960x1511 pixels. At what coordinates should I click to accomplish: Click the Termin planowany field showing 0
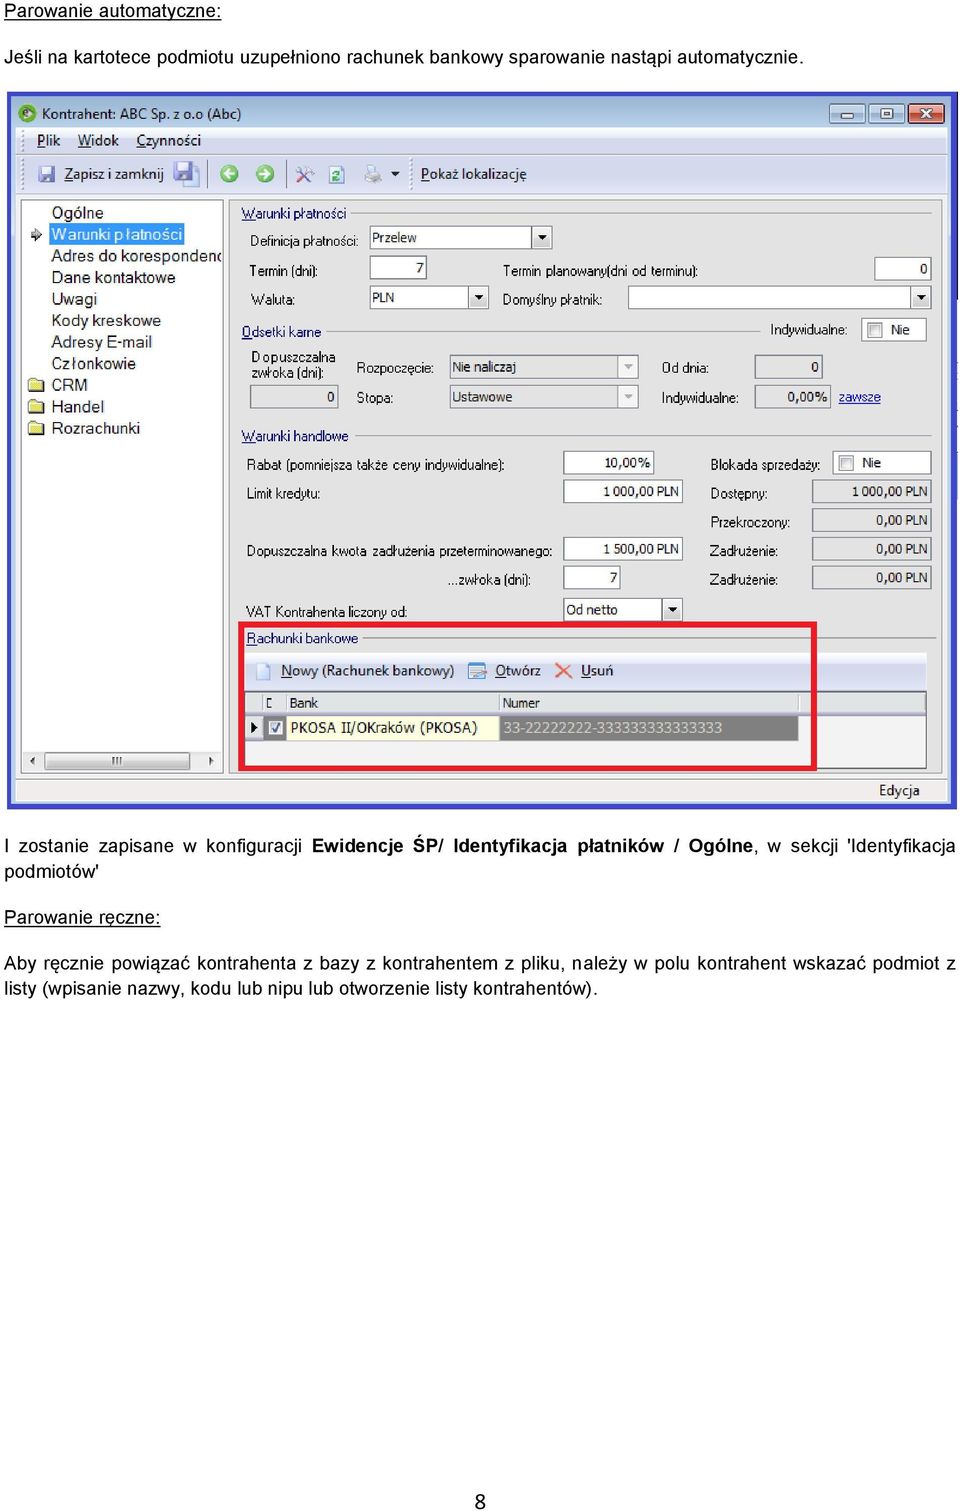(x=902, y=268)
